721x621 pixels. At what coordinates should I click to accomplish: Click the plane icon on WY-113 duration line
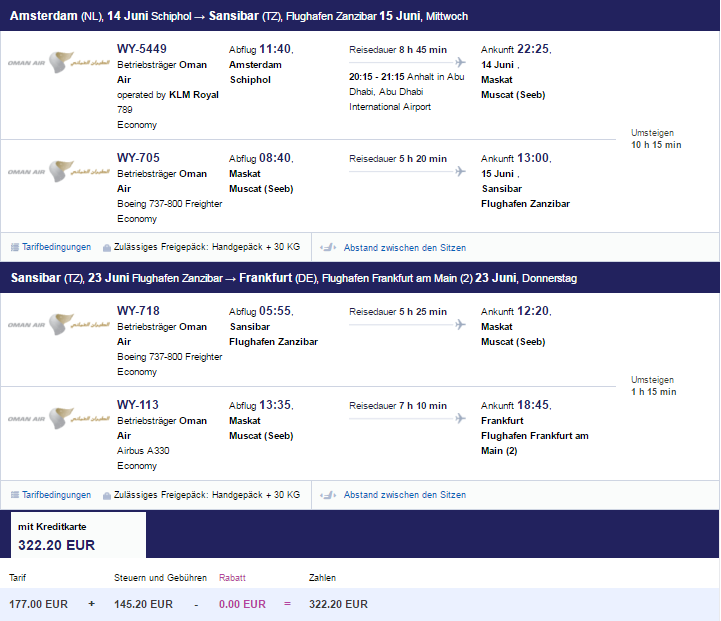coord(460,418)
